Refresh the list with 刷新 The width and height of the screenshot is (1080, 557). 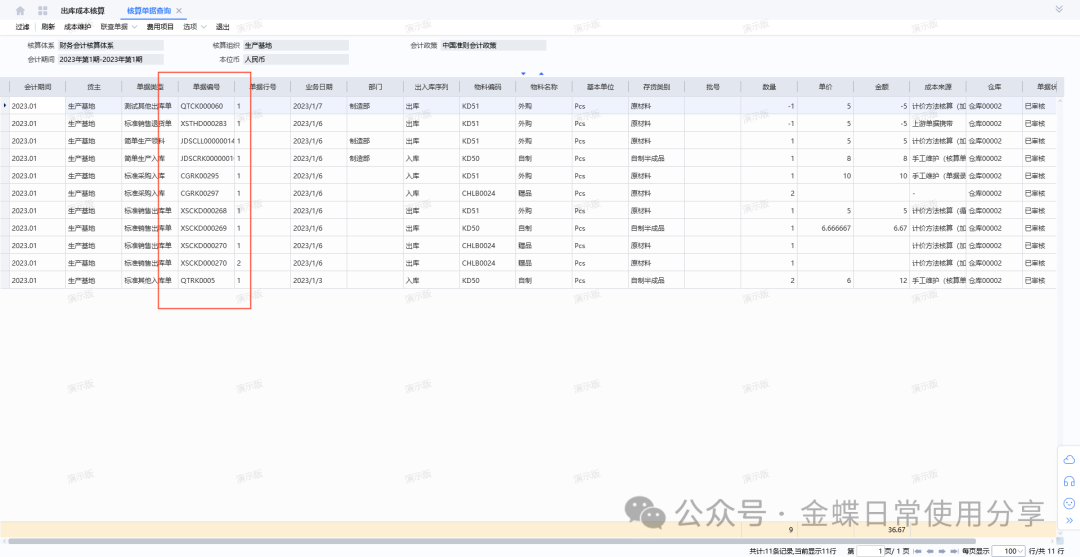point(48,27)
